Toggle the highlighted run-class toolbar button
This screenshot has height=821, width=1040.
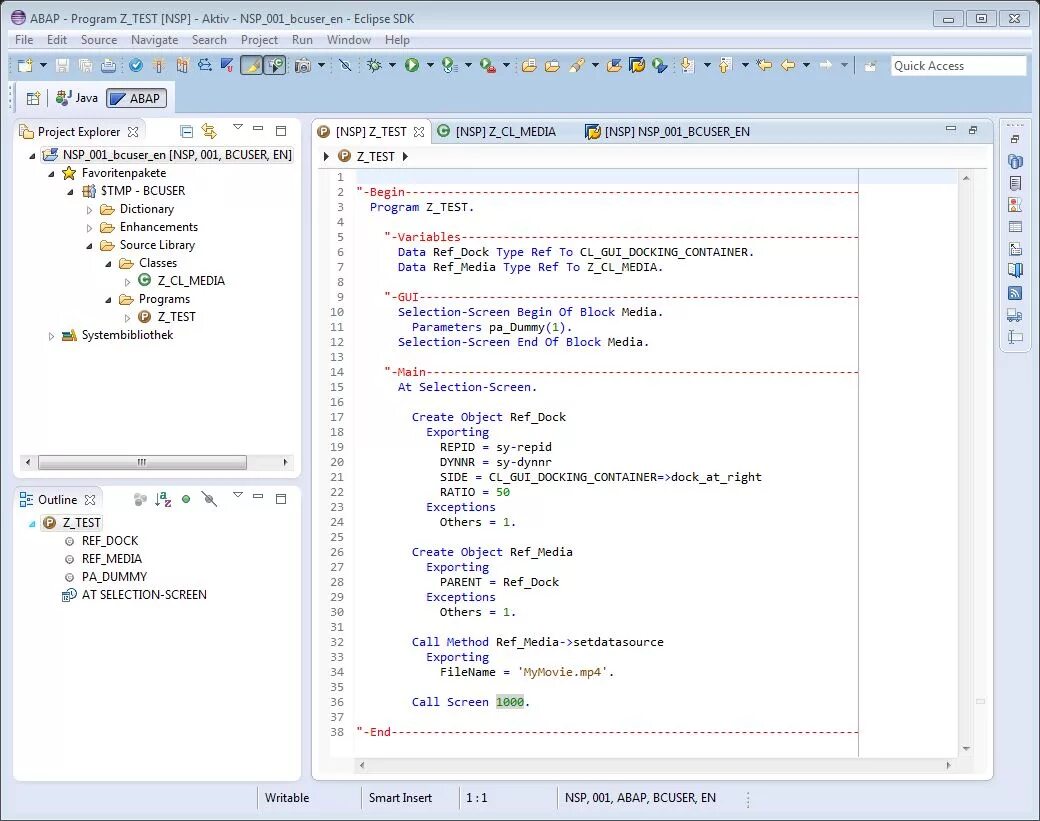click(275, 65)
